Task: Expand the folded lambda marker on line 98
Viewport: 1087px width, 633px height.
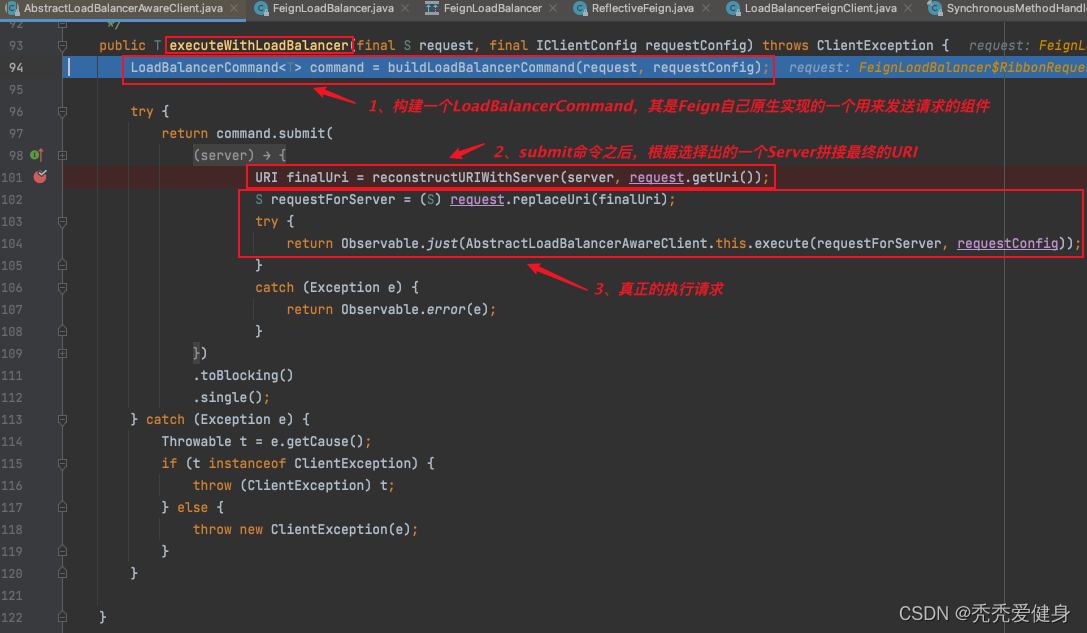Action: [x=62, y=155]
